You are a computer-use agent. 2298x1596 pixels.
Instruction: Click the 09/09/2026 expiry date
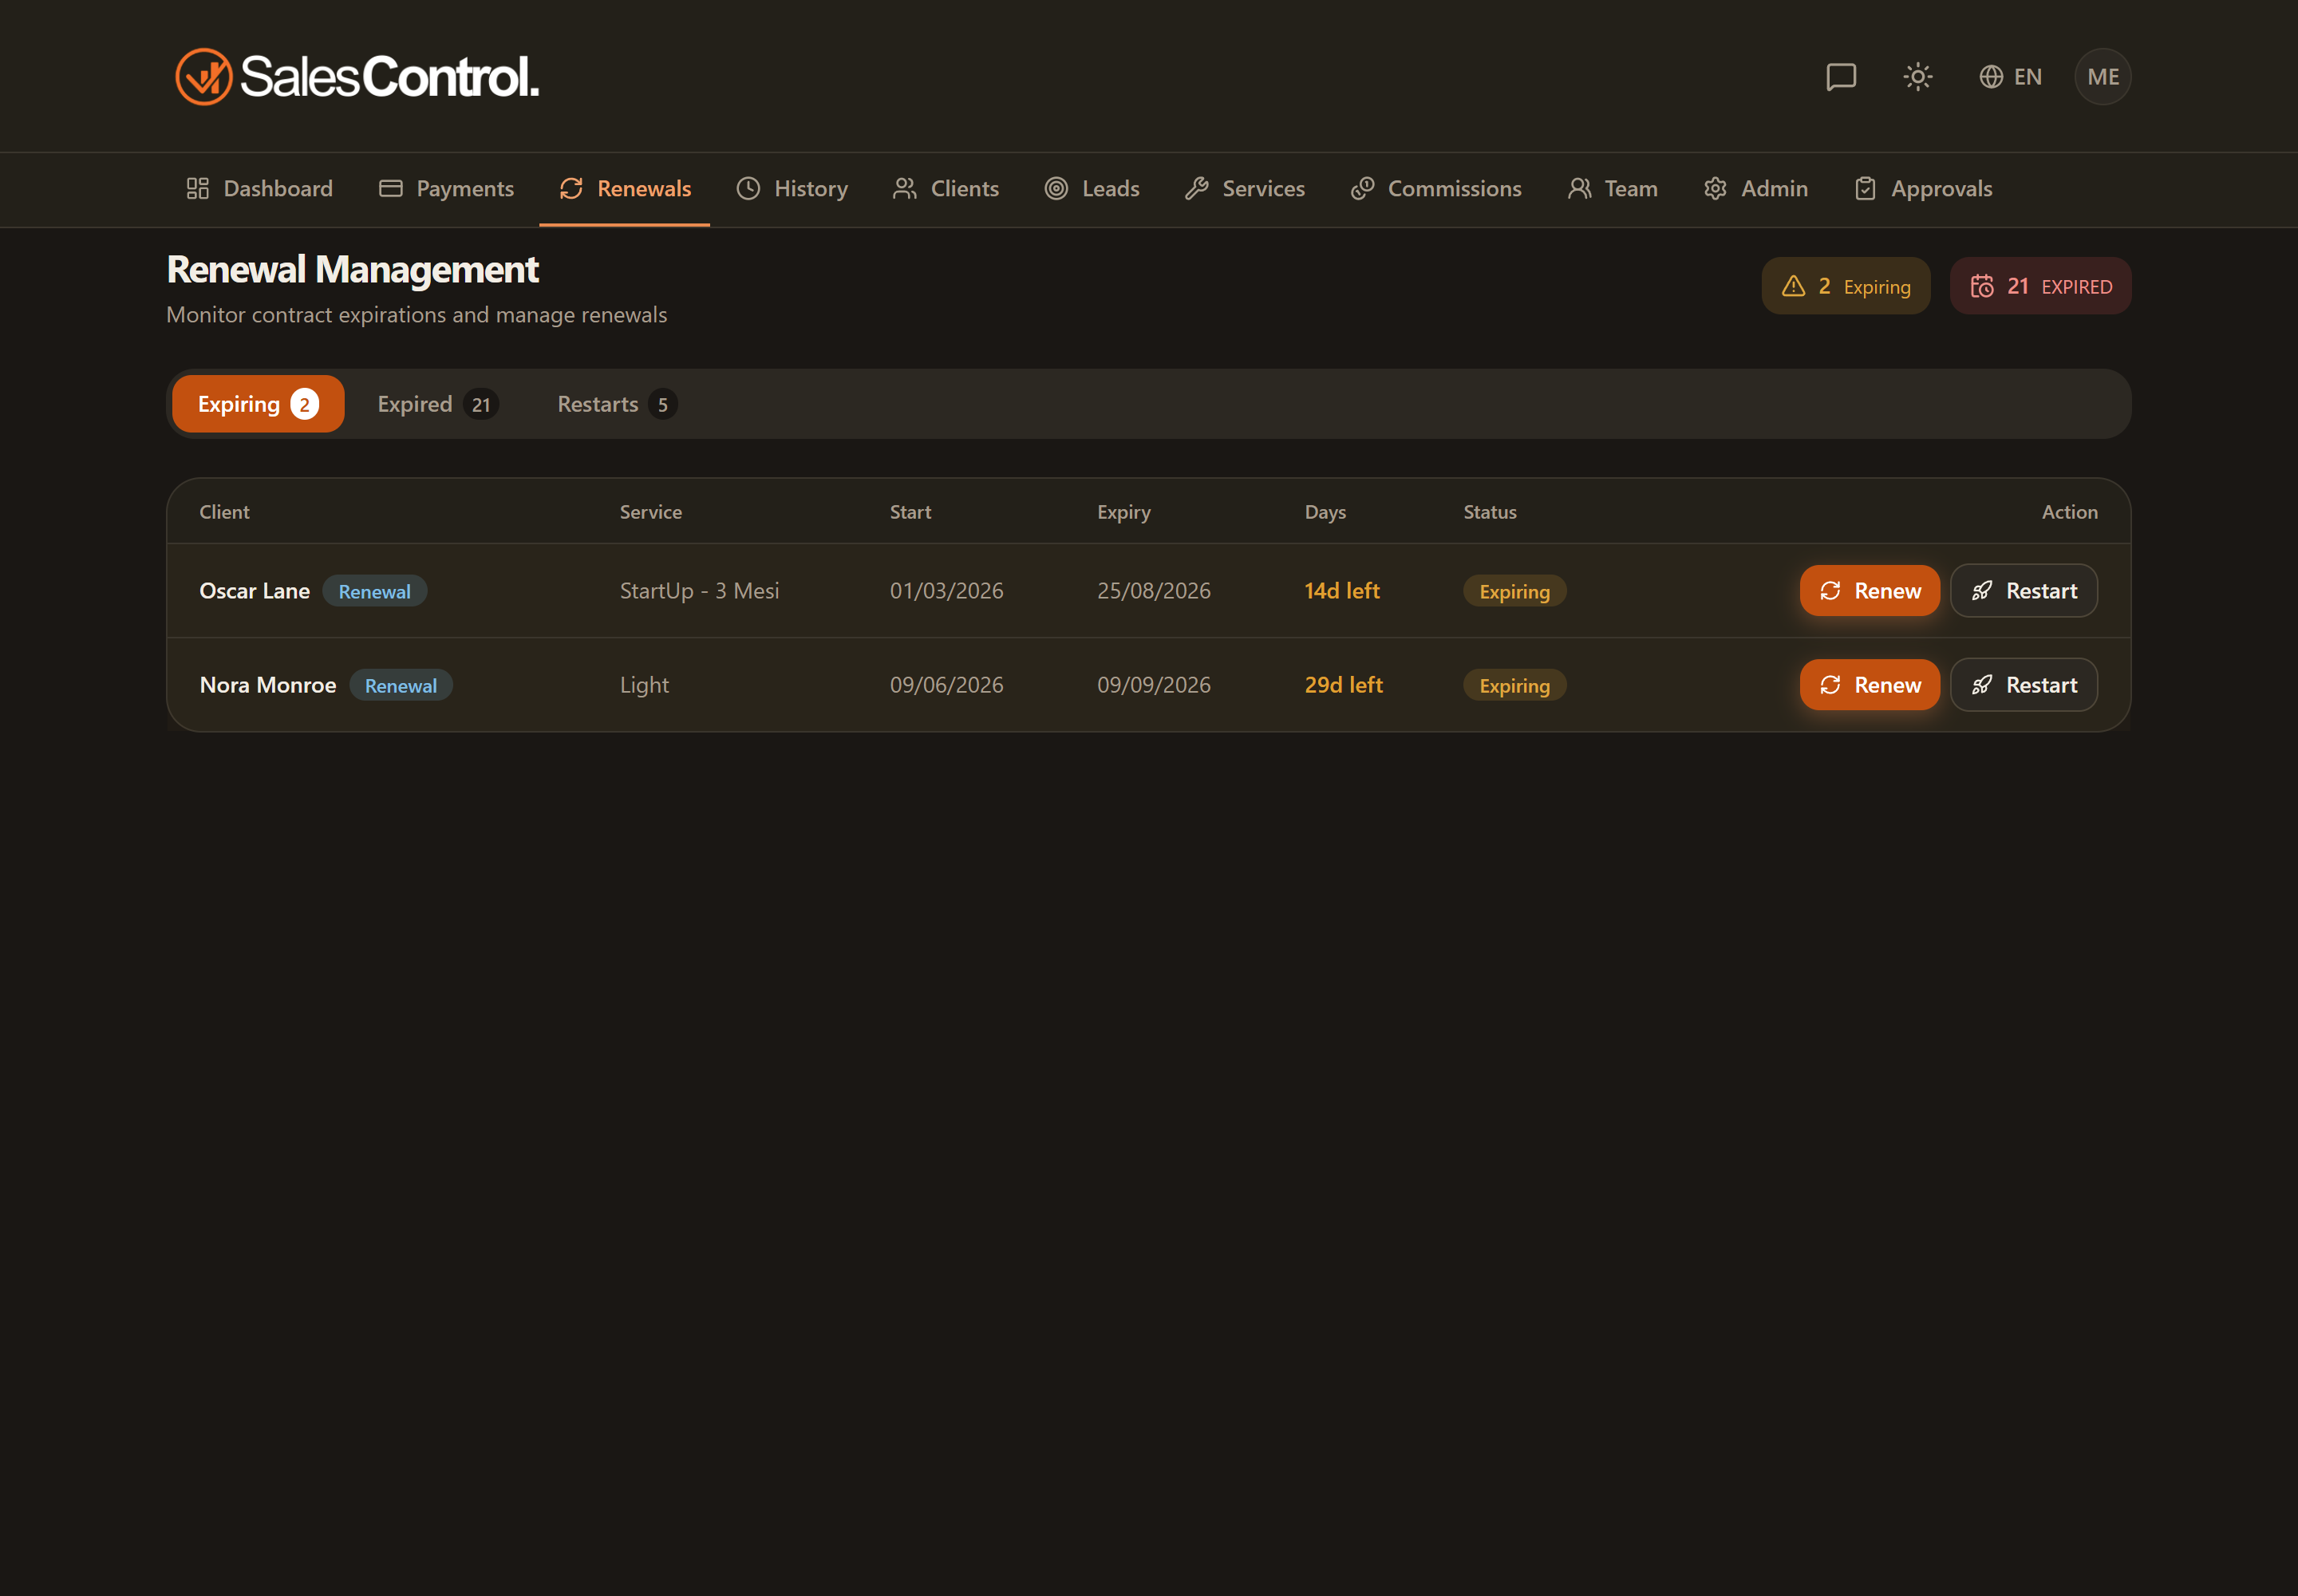pyautogui.click(x=1153, y=685)
